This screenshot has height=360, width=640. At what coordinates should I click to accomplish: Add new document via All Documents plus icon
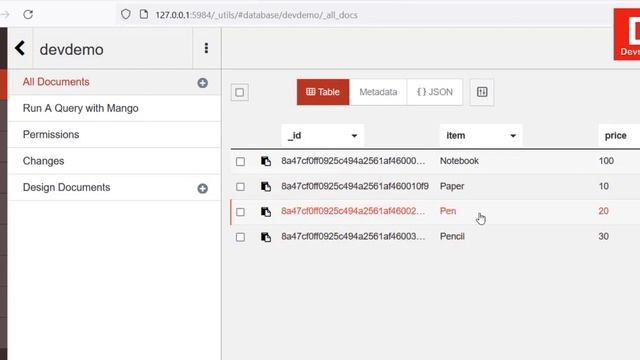pyautogui.click(x=202, y=83)
